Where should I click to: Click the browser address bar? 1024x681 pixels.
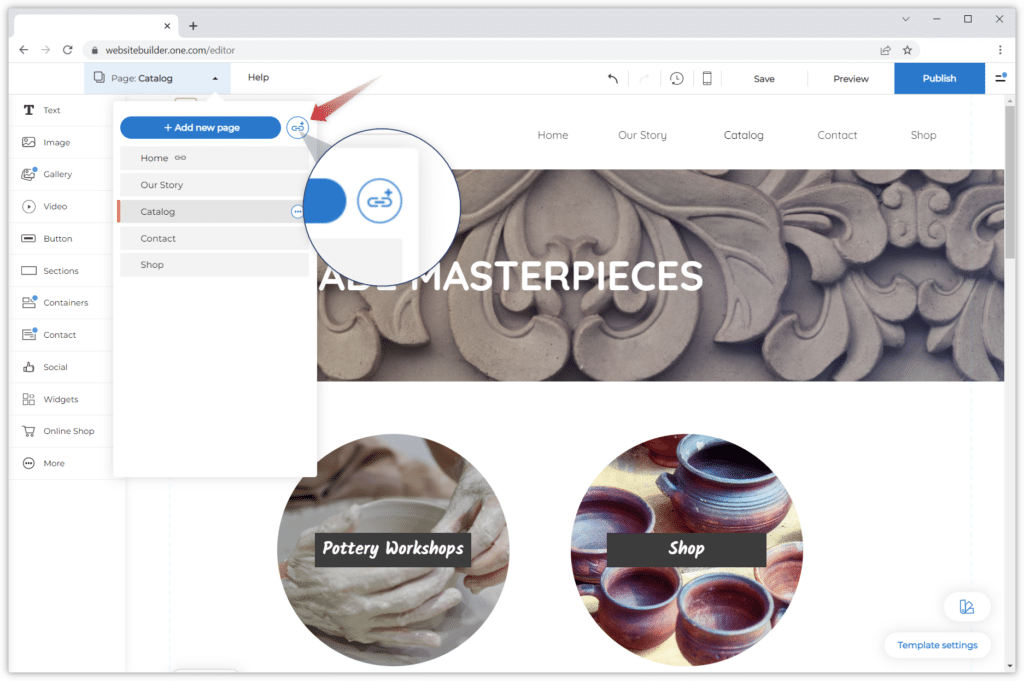point(480,50)
